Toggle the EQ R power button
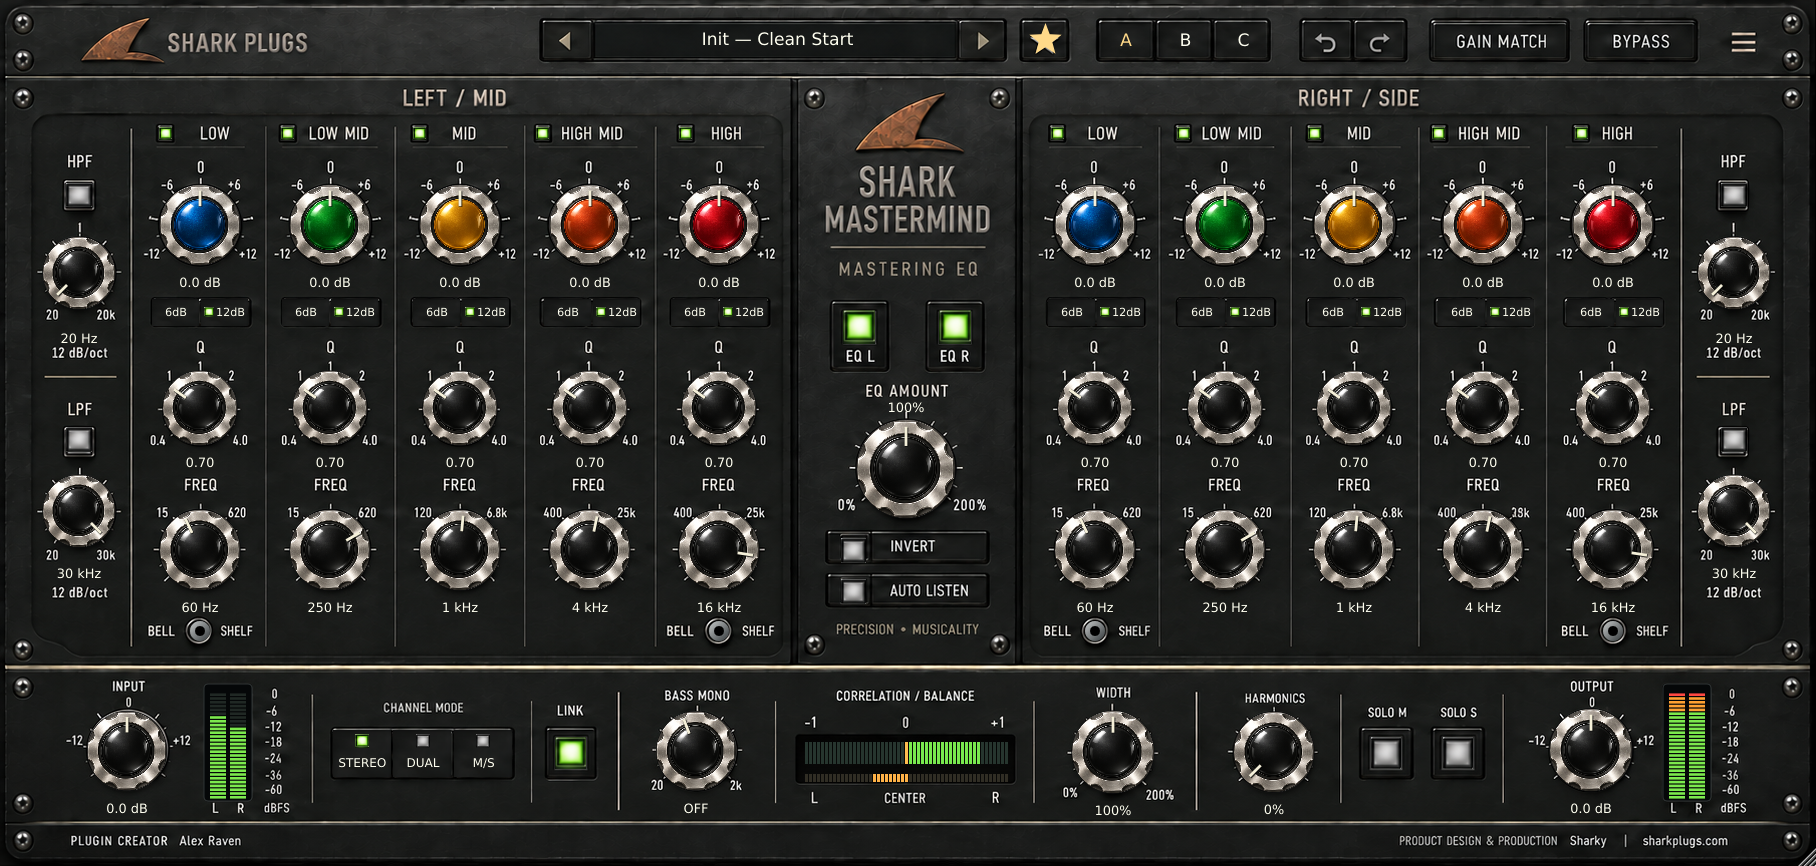The width and height of the screenshot is (1816, 866). (955, 335)
